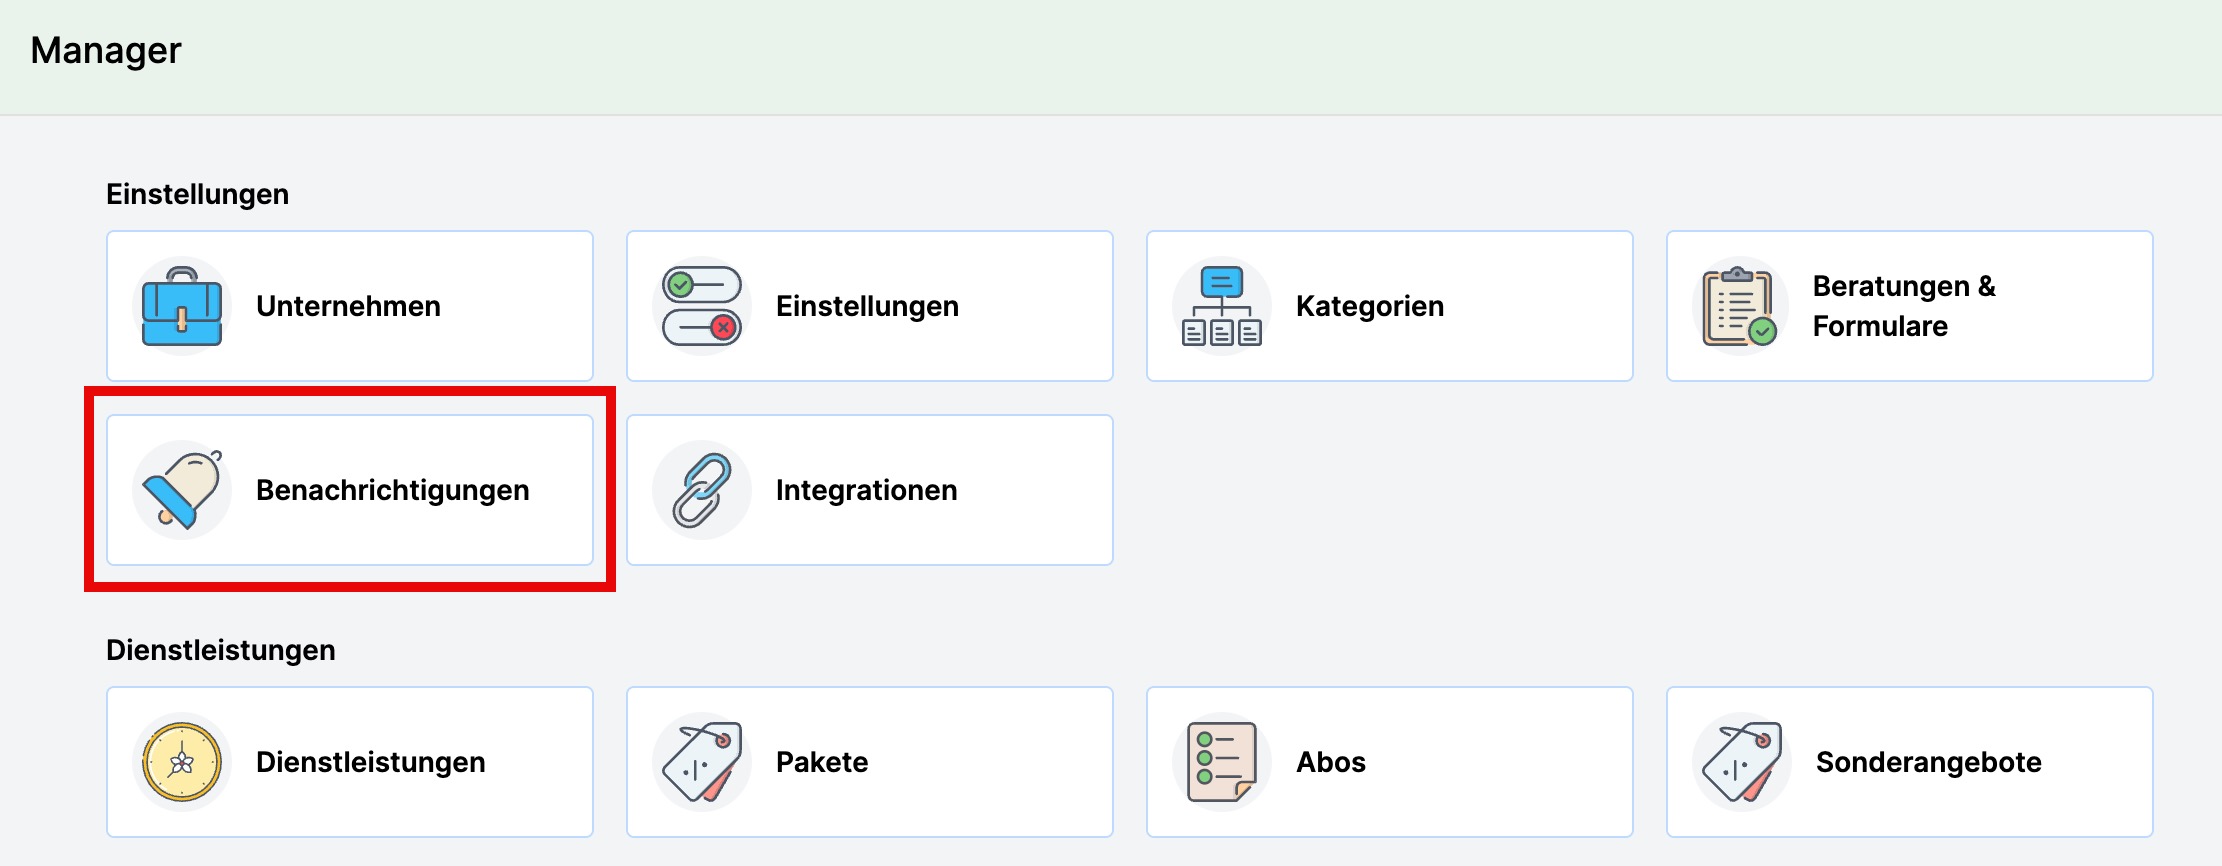
Task: Select the Kategorien card text
Action: [1370, 306]
